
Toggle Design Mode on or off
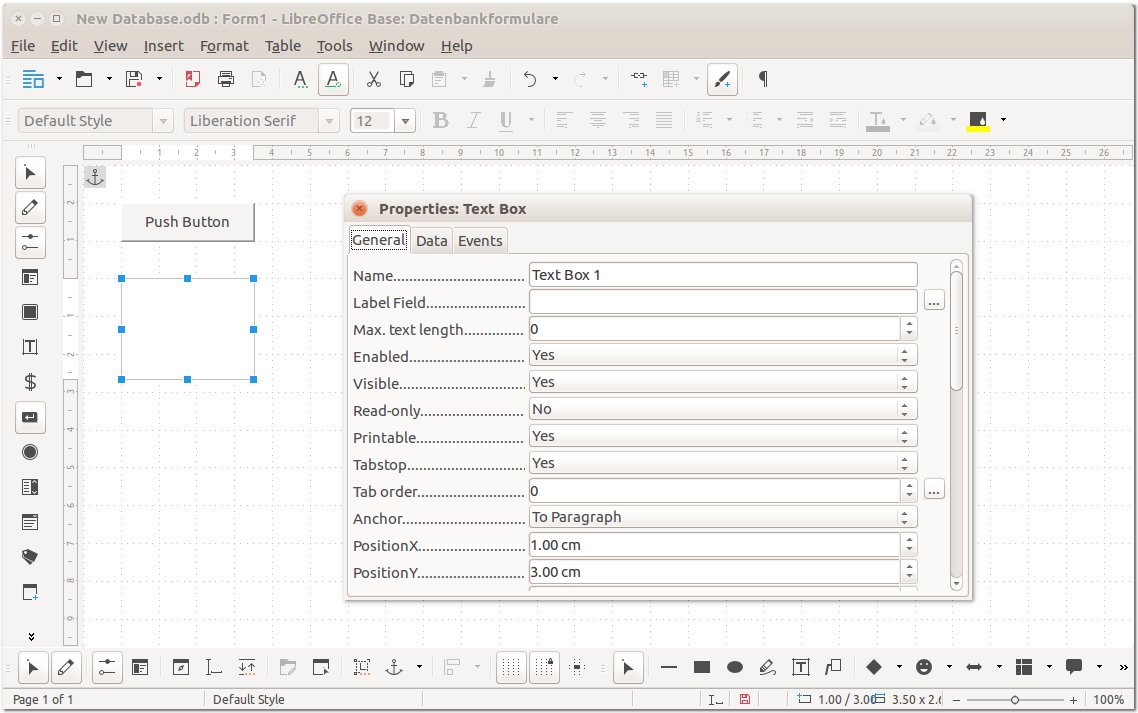67,667
